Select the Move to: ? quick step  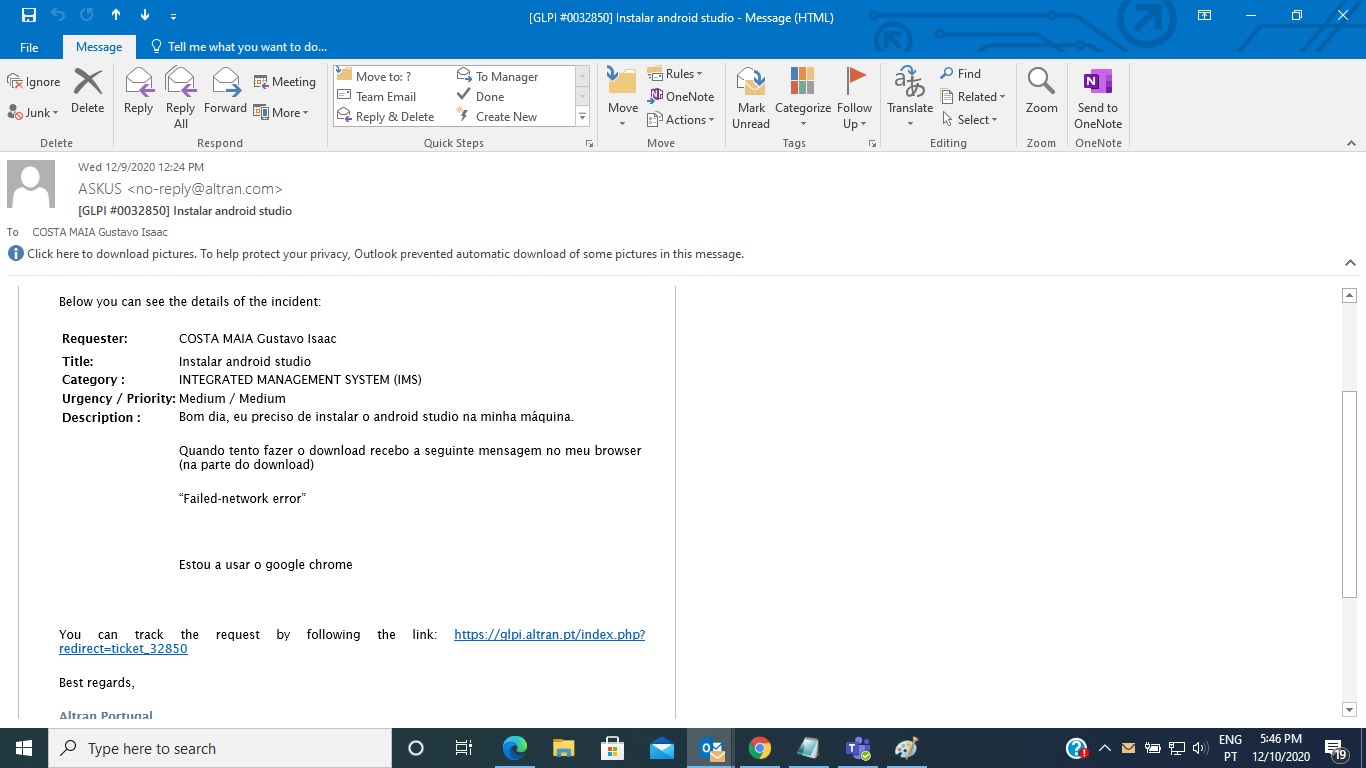pos(374,77)
